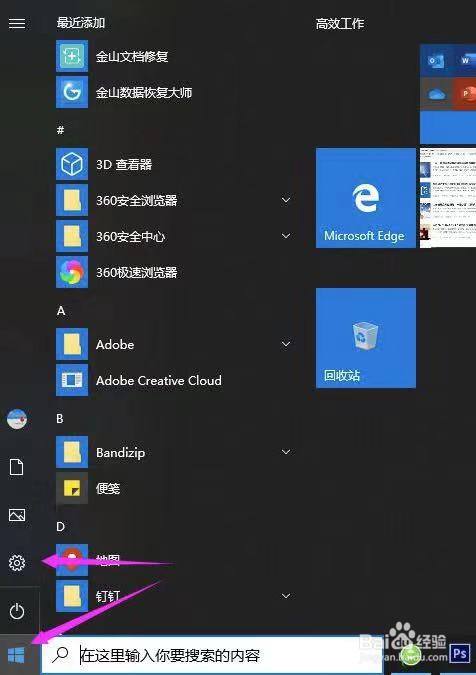The height and width of the screenshot is (675, 476).
Task: Open the 回收站 recycle bin tile
Action: (x=366, y=338)
